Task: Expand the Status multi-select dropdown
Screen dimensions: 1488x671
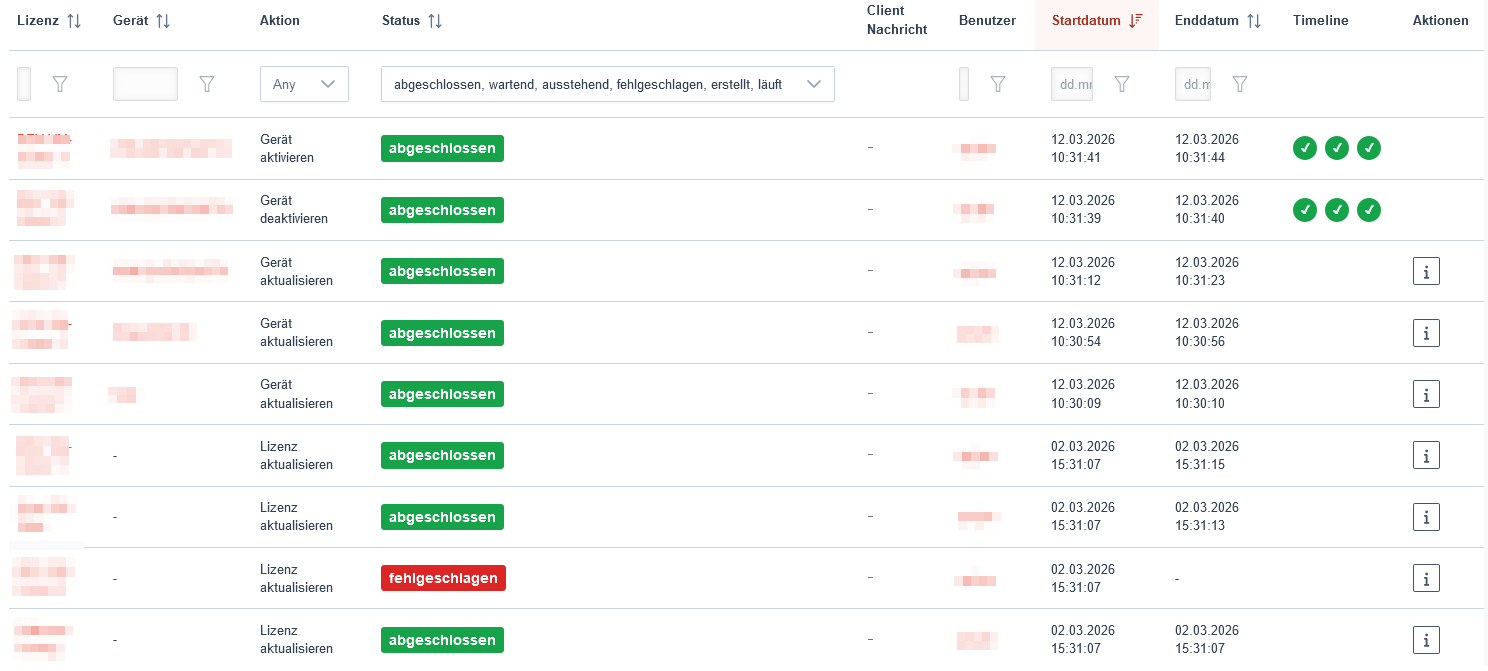Action: click(607, 85)
